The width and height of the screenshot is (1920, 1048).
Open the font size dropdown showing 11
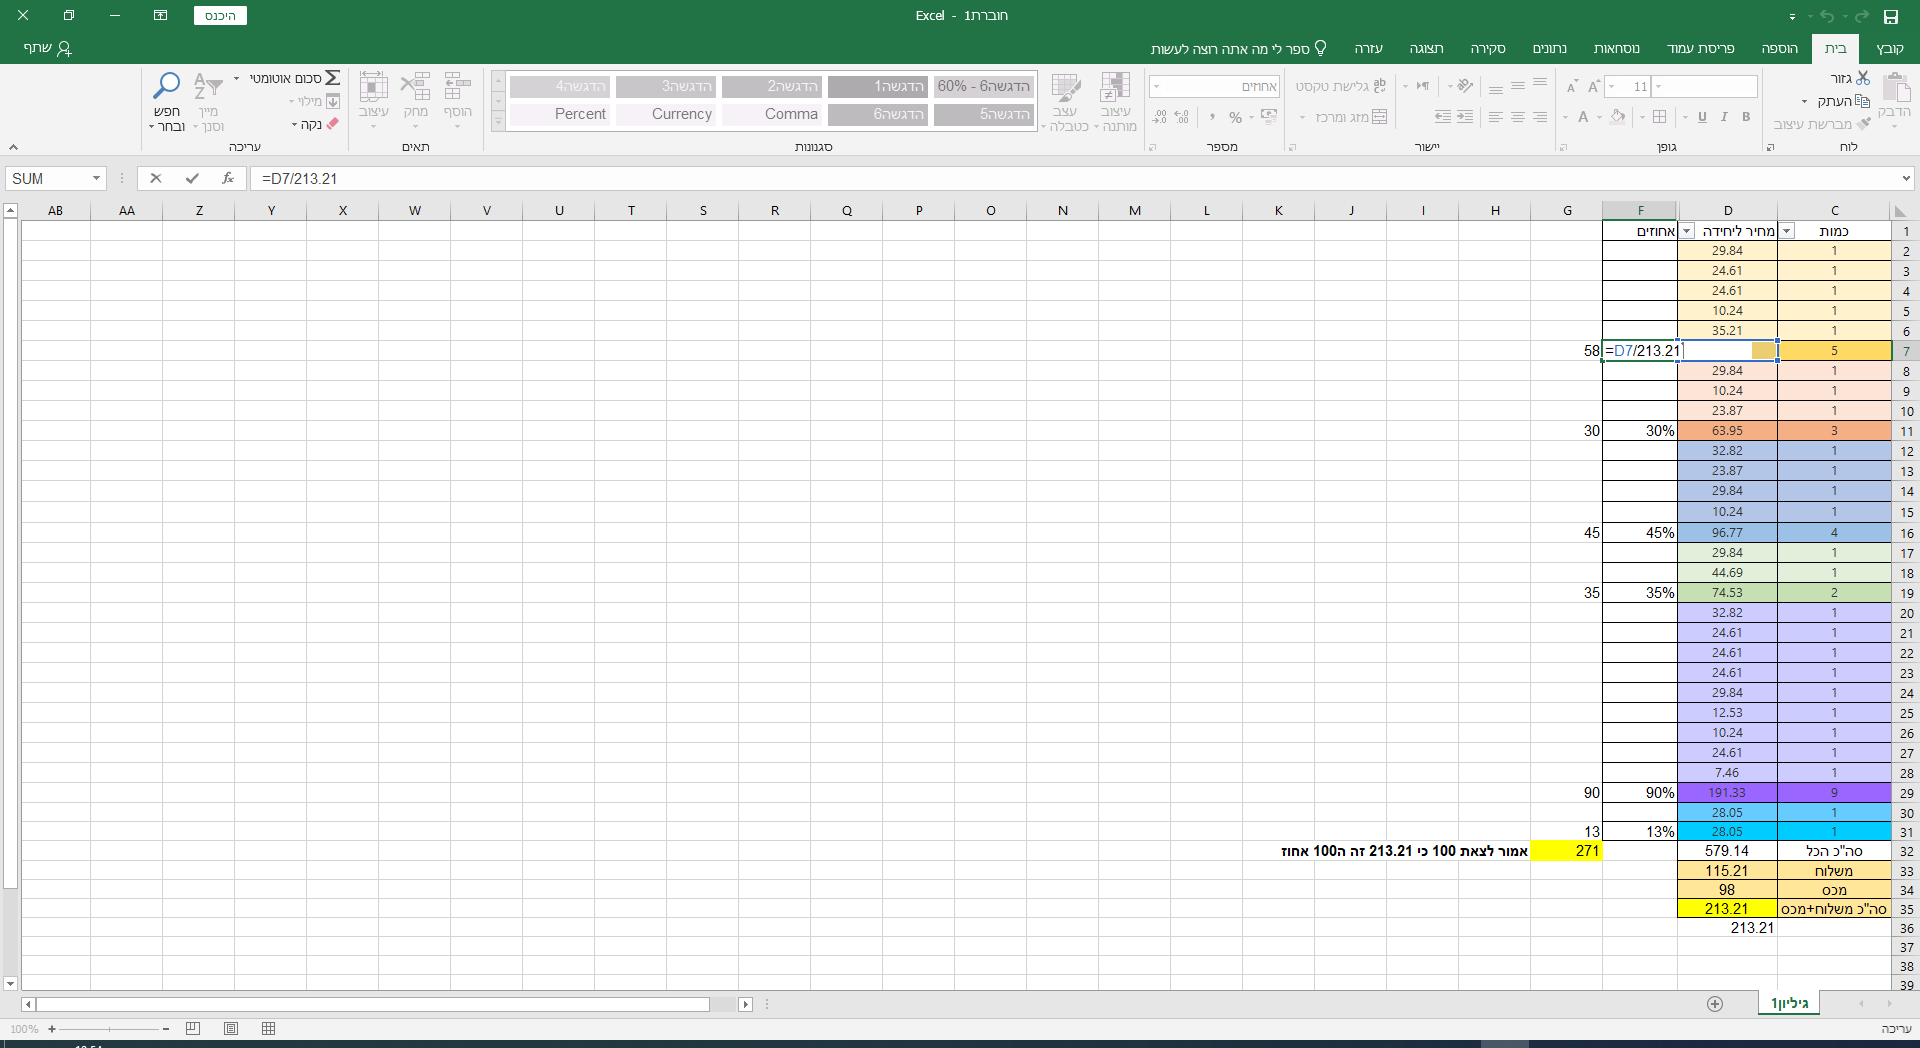(1612, 87)
